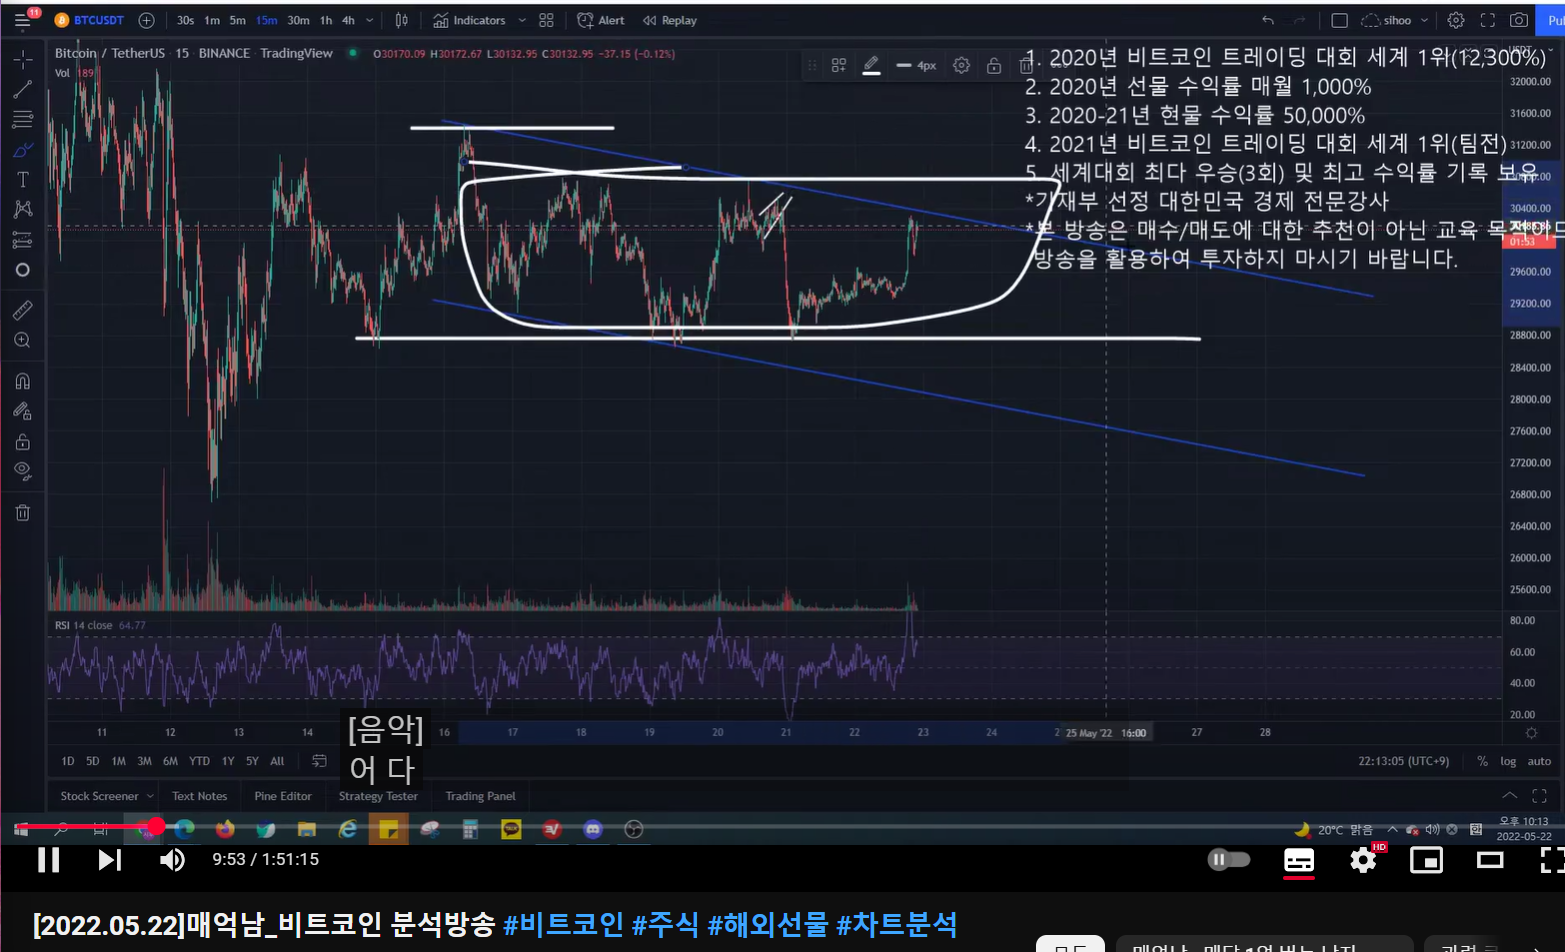This screenshot has height=952, width=1565.
Task: Select the zoom-in magnifier tool
Action: 22,340
